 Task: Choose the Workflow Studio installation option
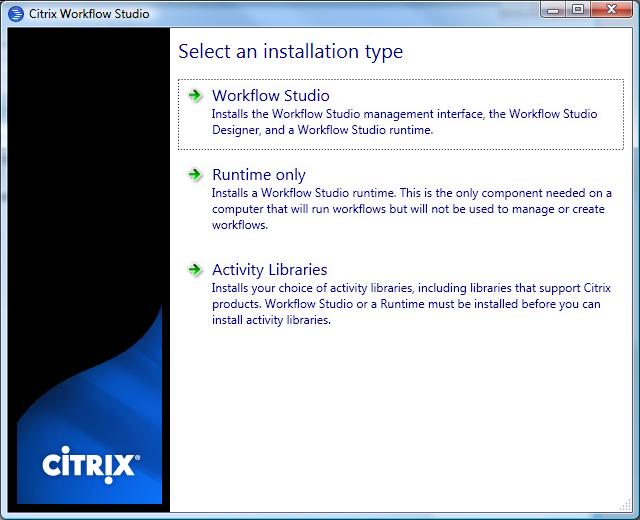401,114
